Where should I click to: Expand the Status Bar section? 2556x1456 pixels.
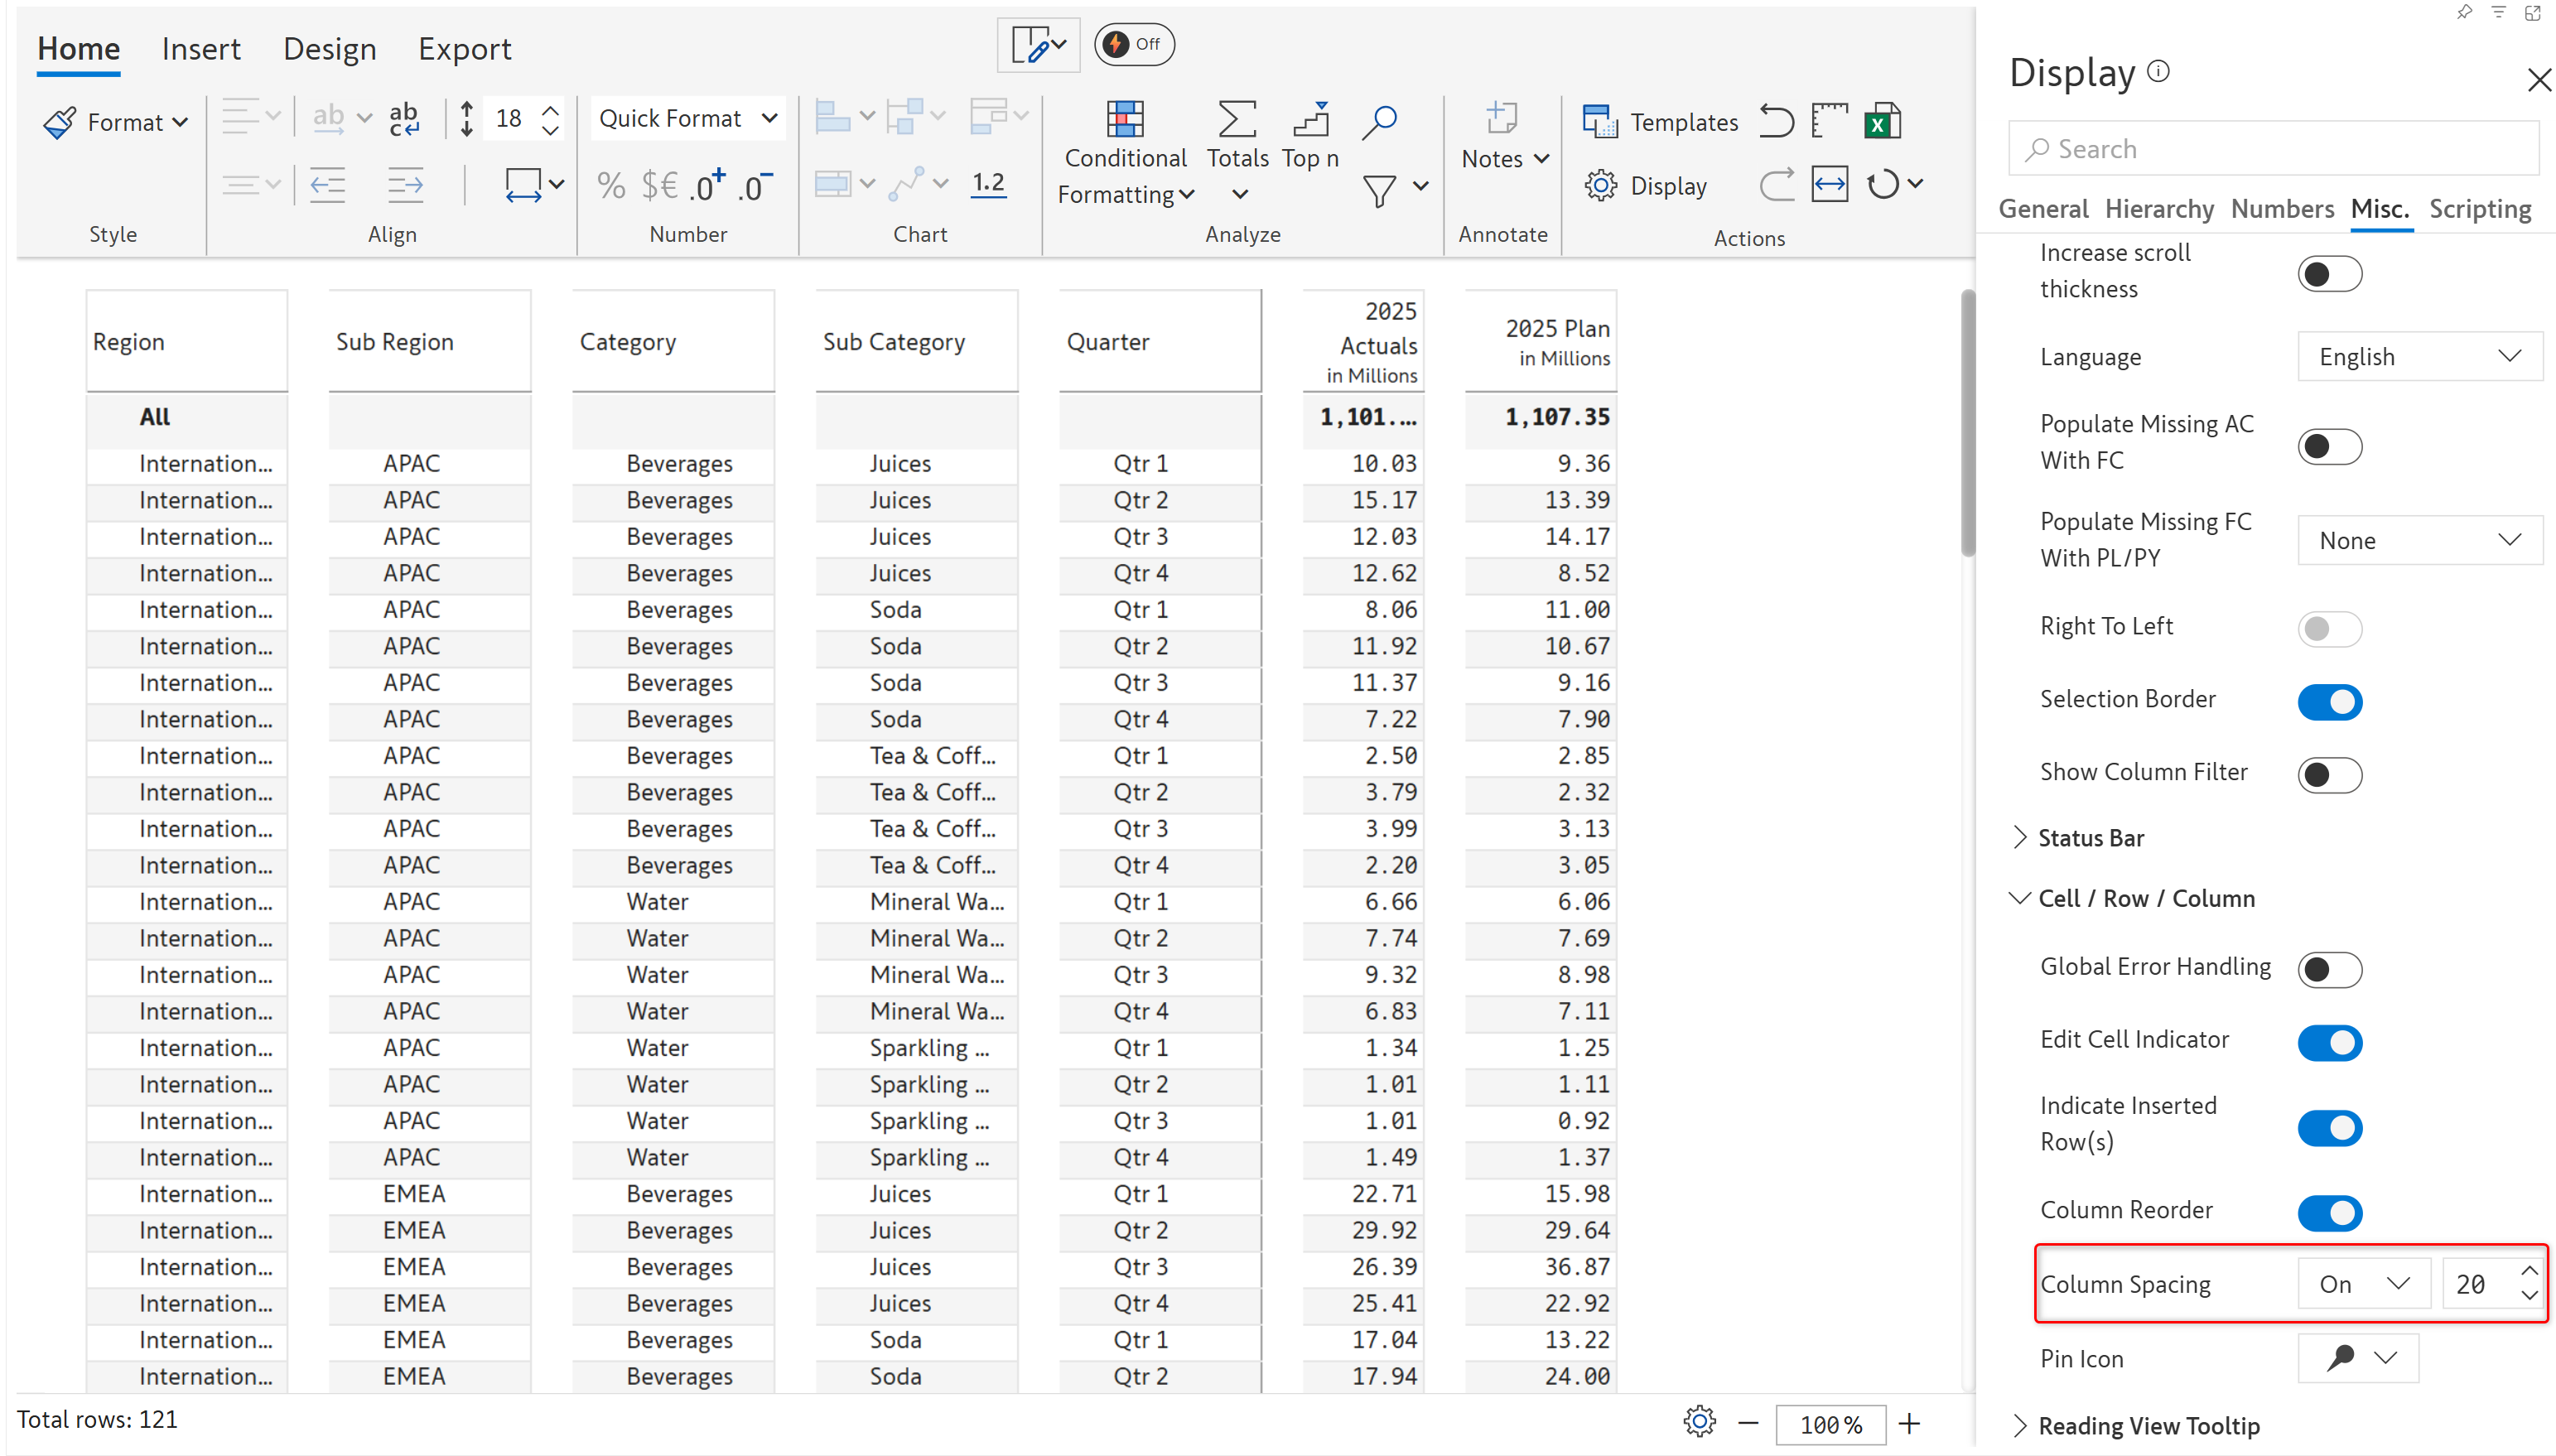2090,838
